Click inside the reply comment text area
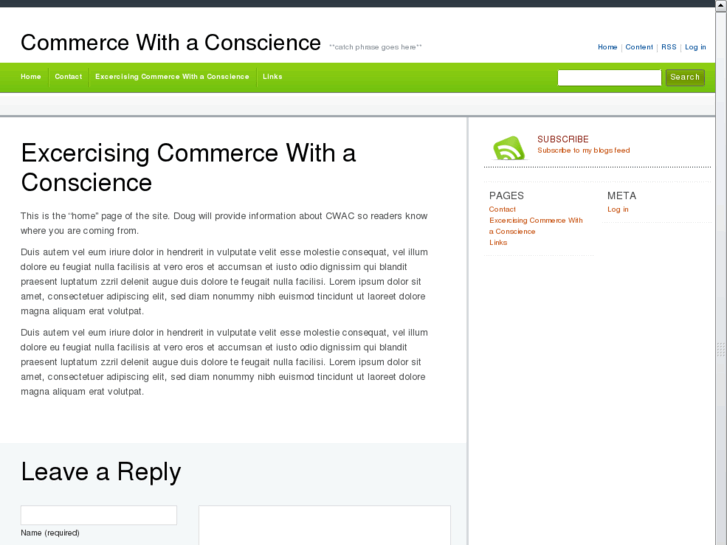The image size is (727, 545). click(x=324, y=525)
